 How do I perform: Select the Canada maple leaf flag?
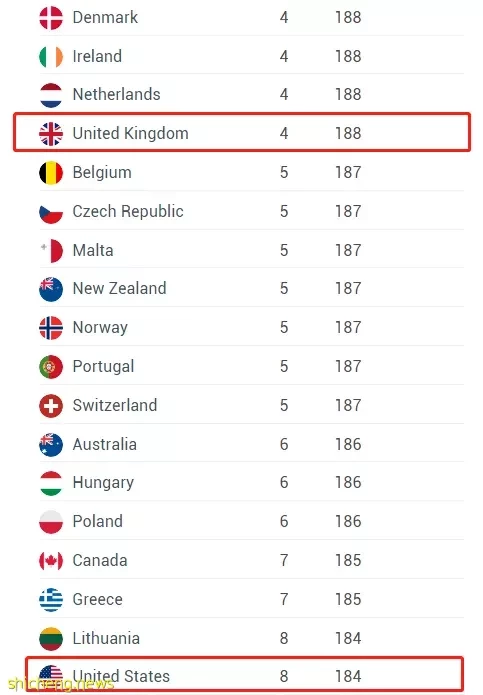pos(51,561)
